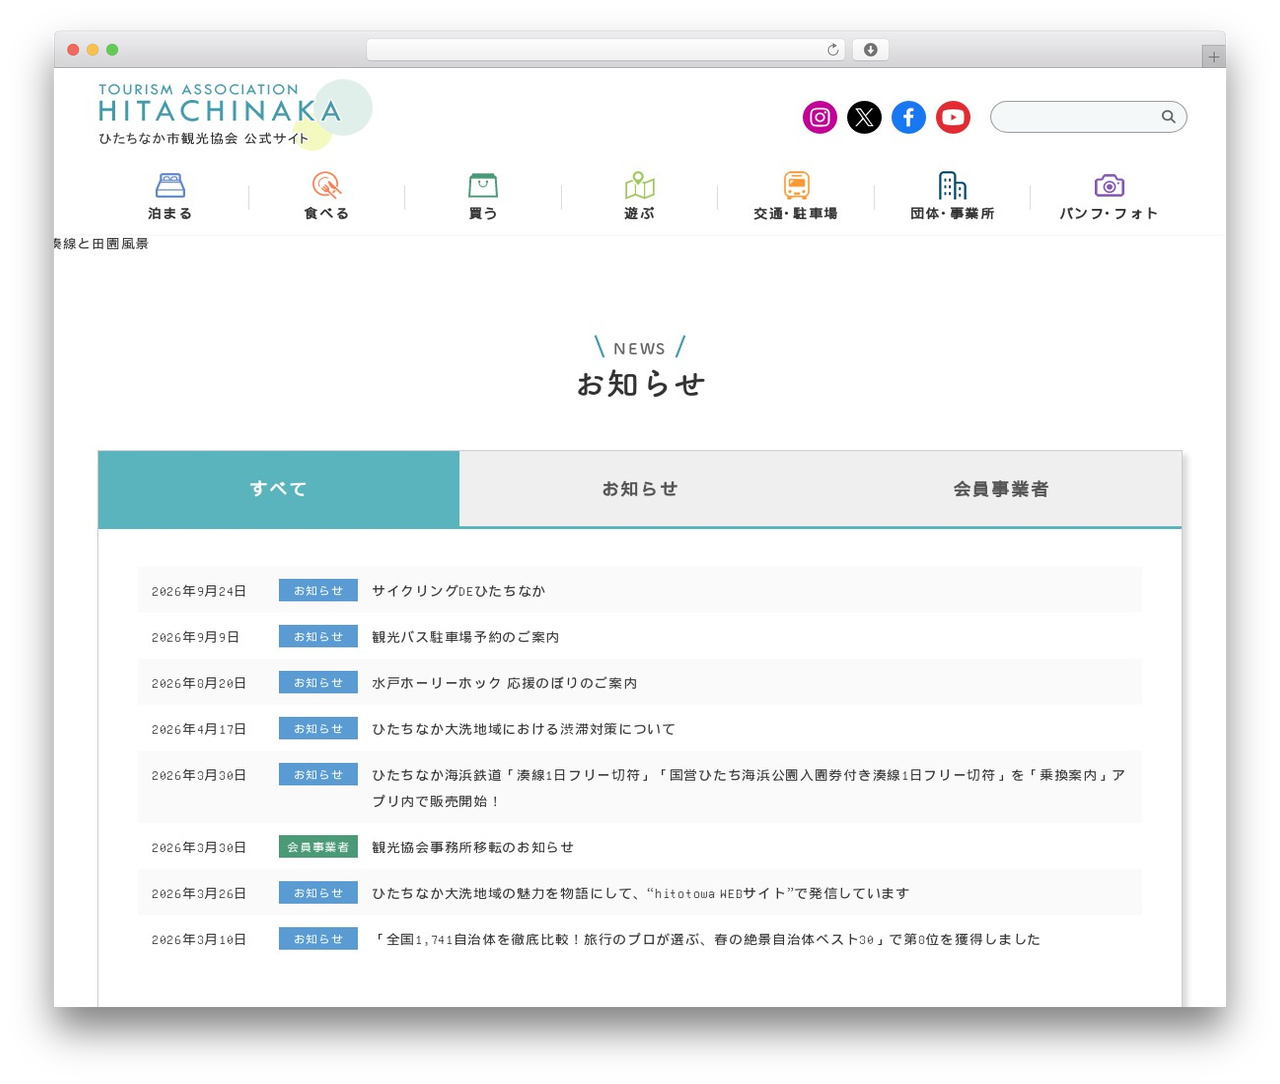Screen dimensions: 1280x1084
Task: Click お知らせ tag on 2026年9月9日 row
Action: click(x=318, y=637)
